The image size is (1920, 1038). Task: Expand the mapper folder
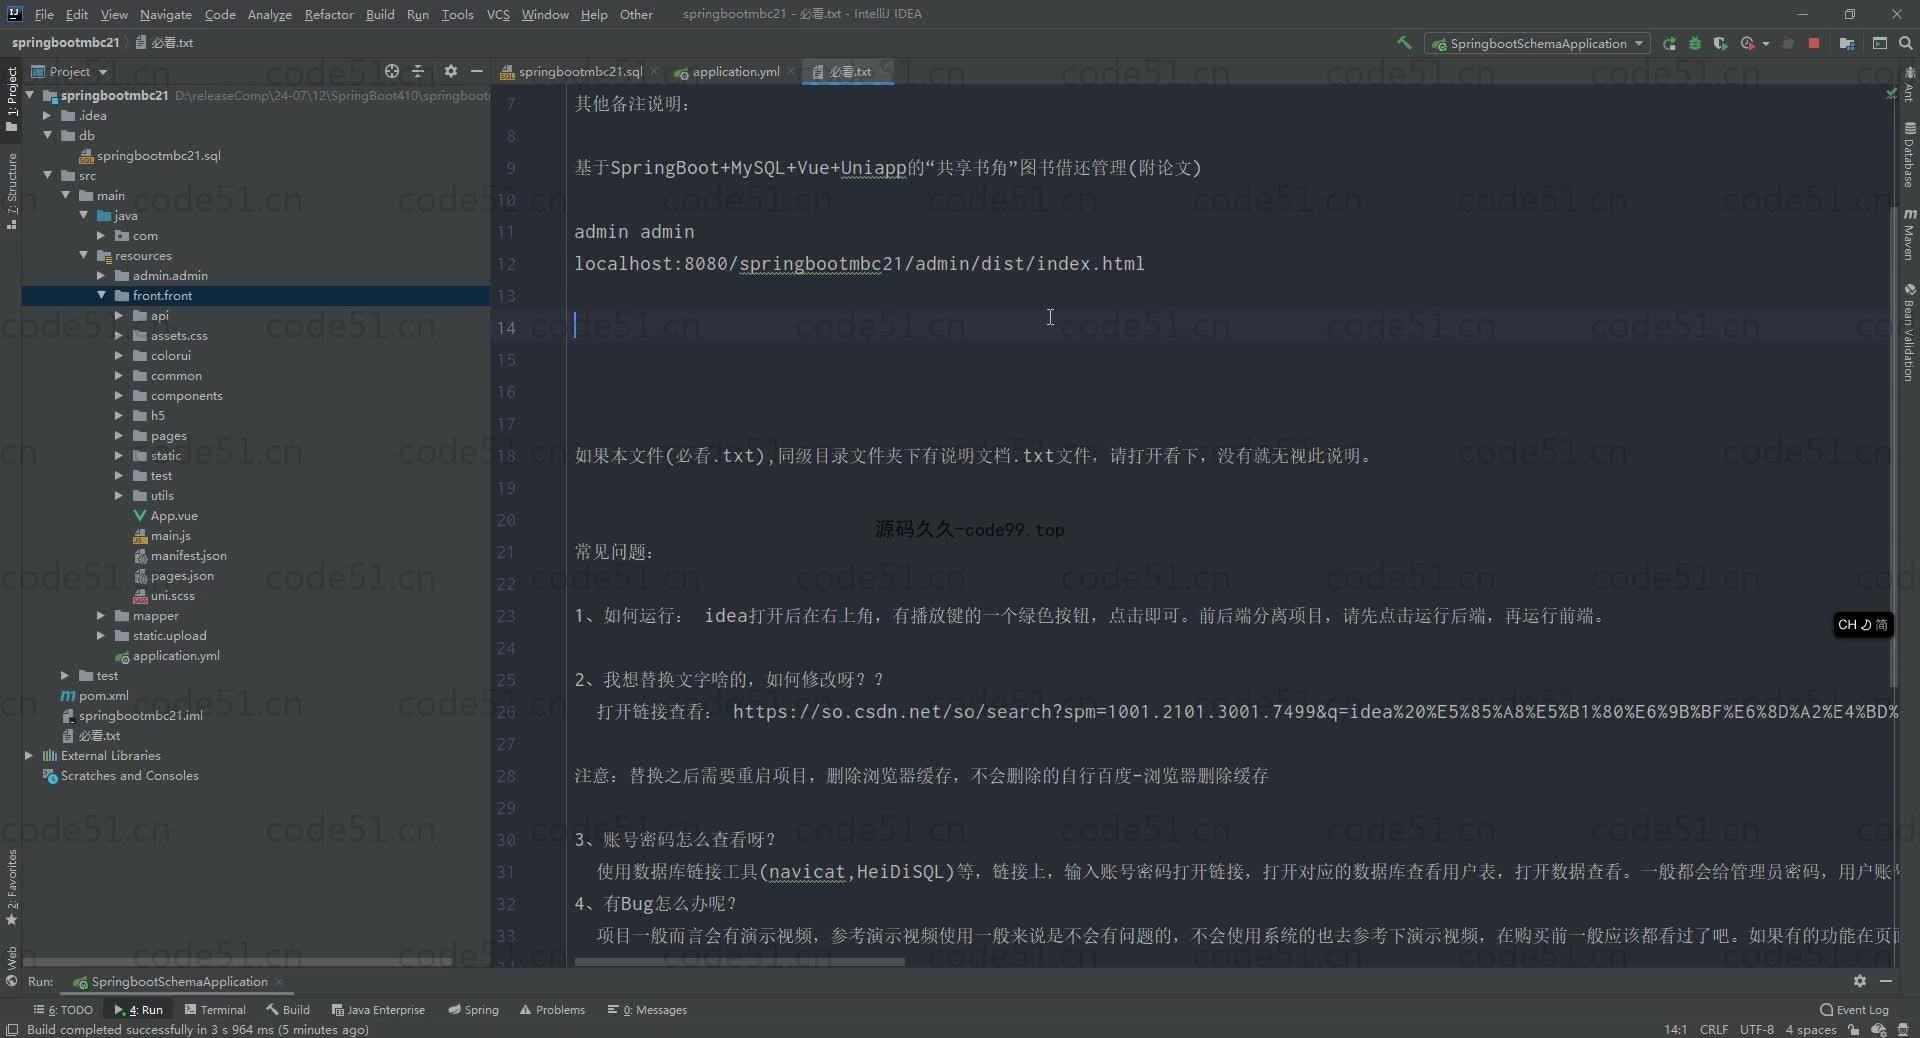[x=101, y=615]
